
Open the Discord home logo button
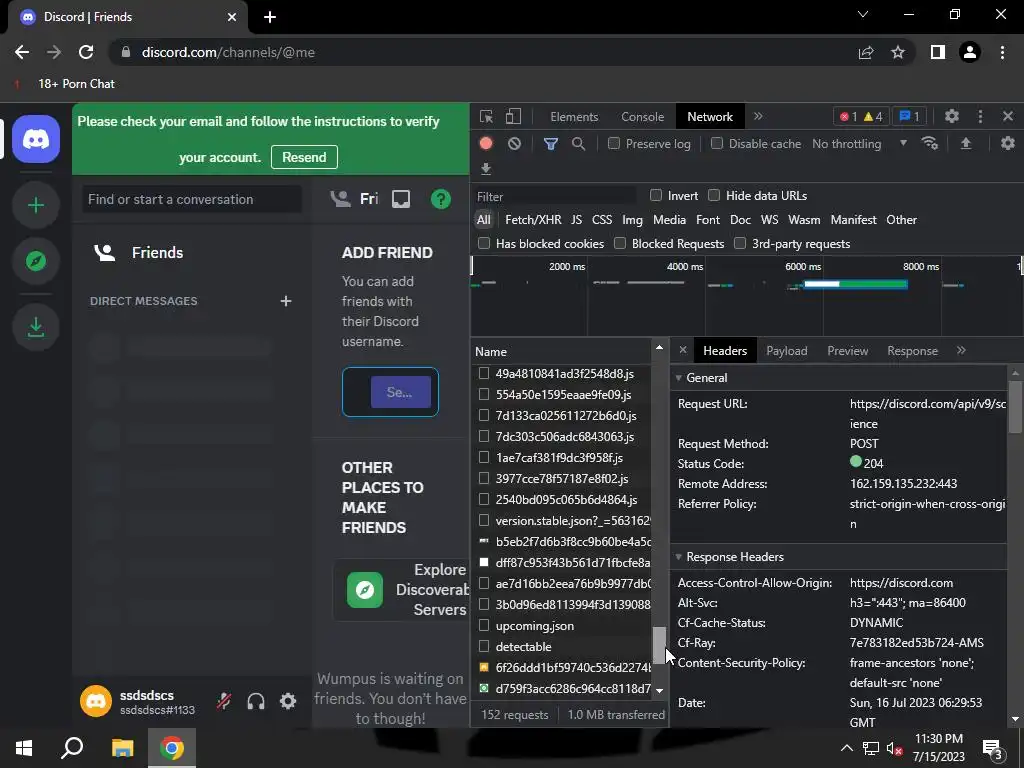coord(36,139)
